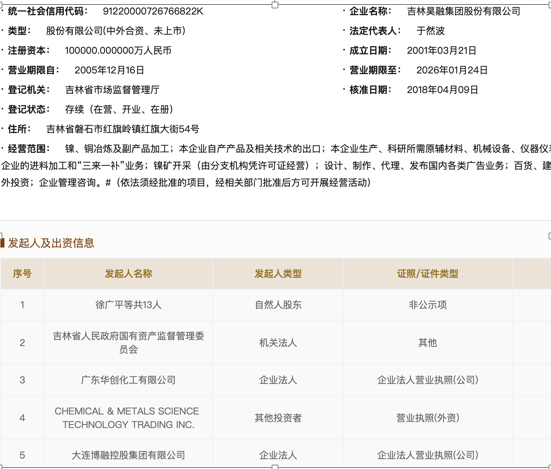This screenshot has height=469, width=551.
Task: Open 广东华创化工有限公司 entry
Action: (x=128, y=380)
